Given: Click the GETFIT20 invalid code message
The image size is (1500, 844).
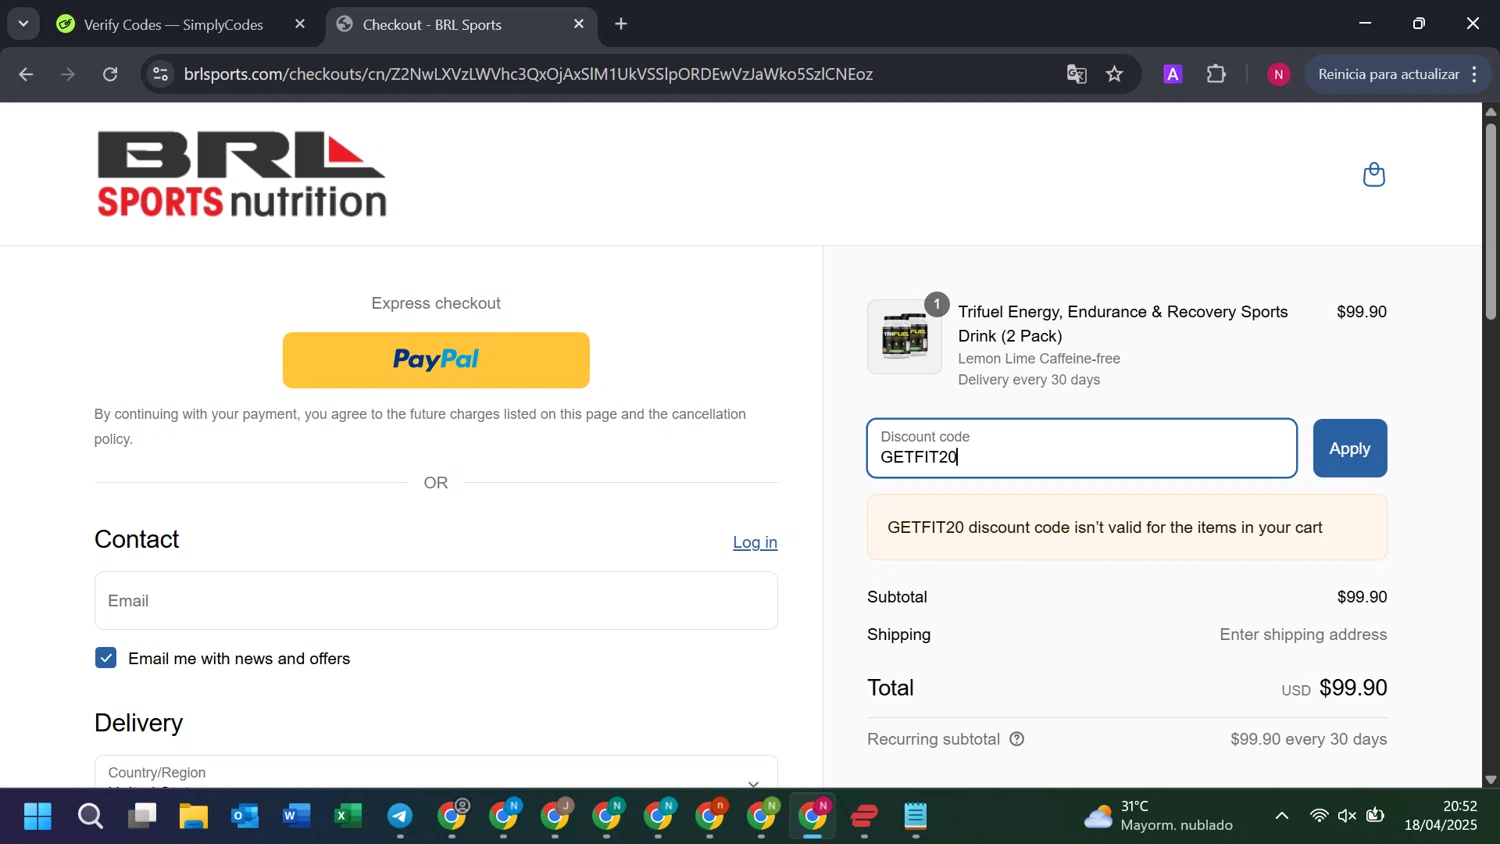Looking at the screenshot, I should [x=1127, y=527].
